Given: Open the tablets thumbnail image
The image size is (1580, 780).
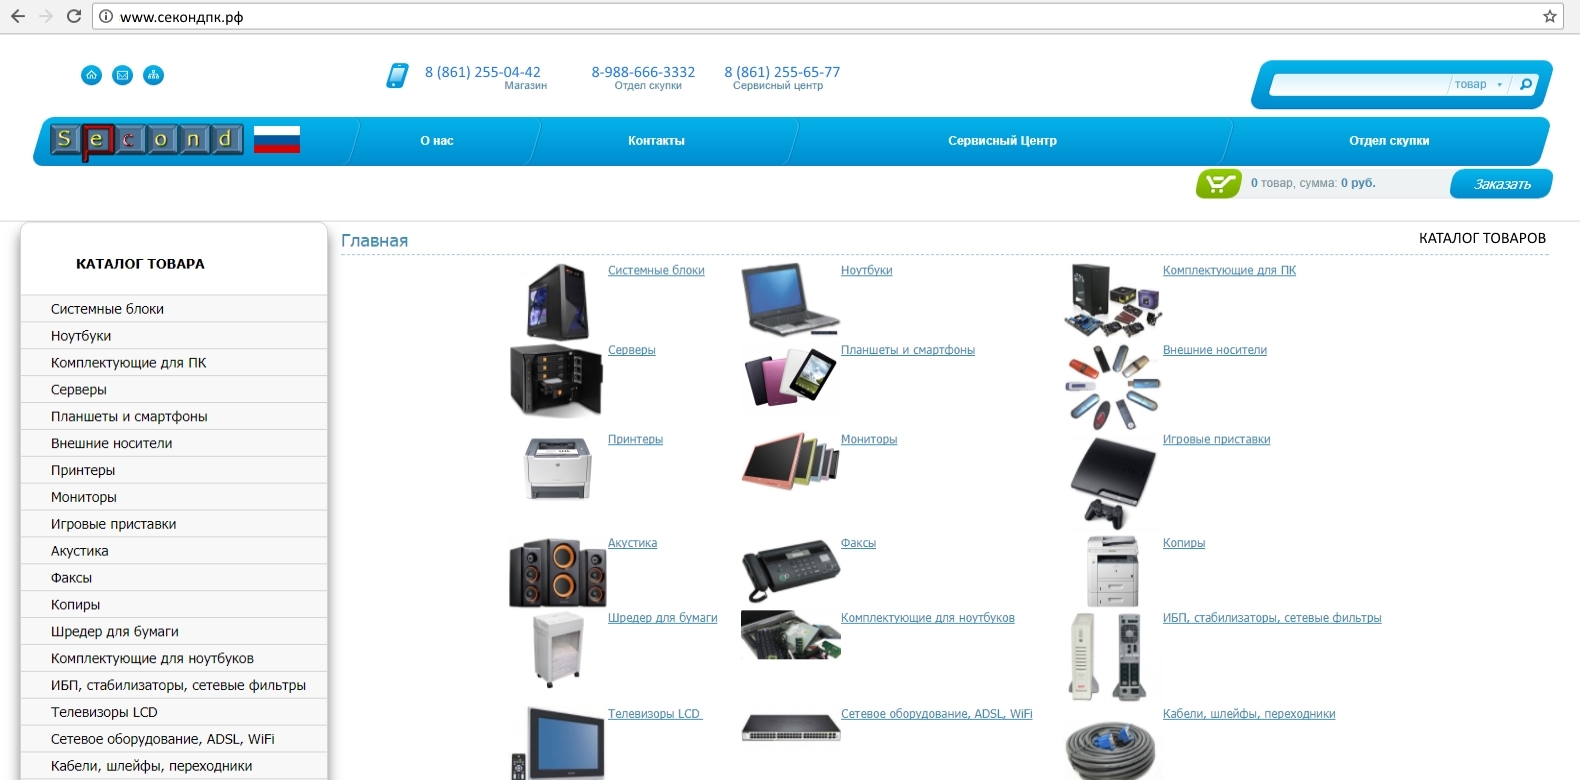Looking at the screenshot, I should click(790, 376).
